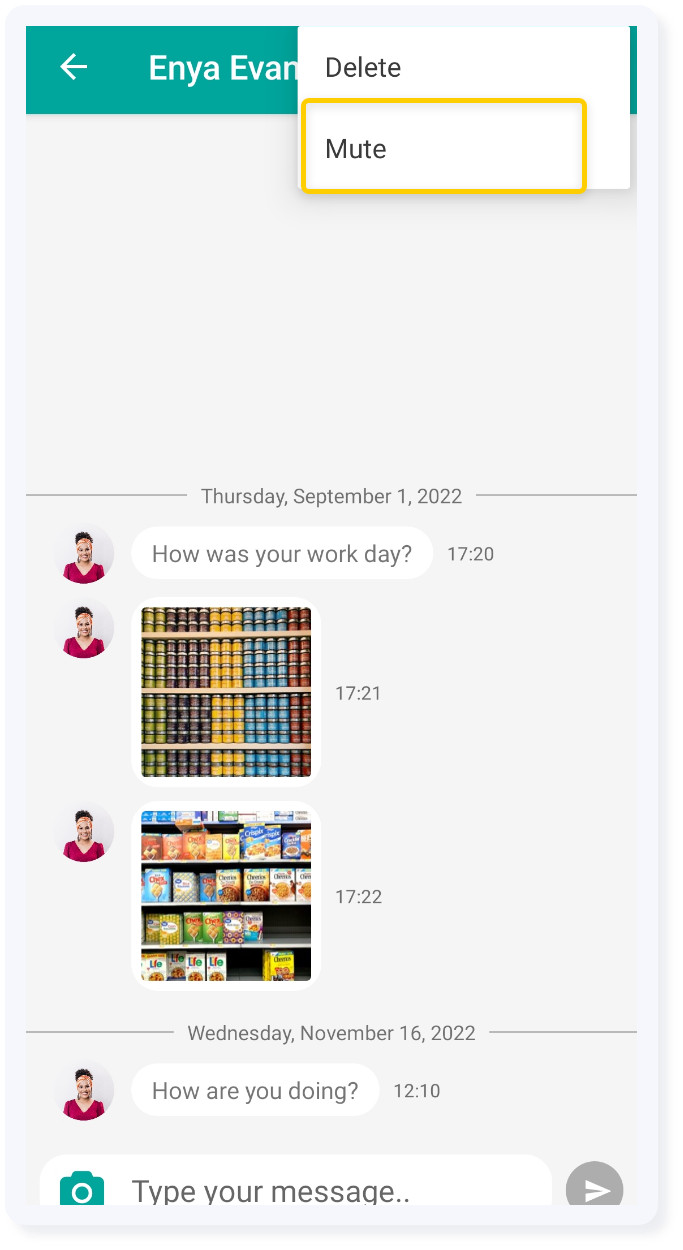
Task: Click the 12:10 message timestamp
Action: (x=416, y=1091)
